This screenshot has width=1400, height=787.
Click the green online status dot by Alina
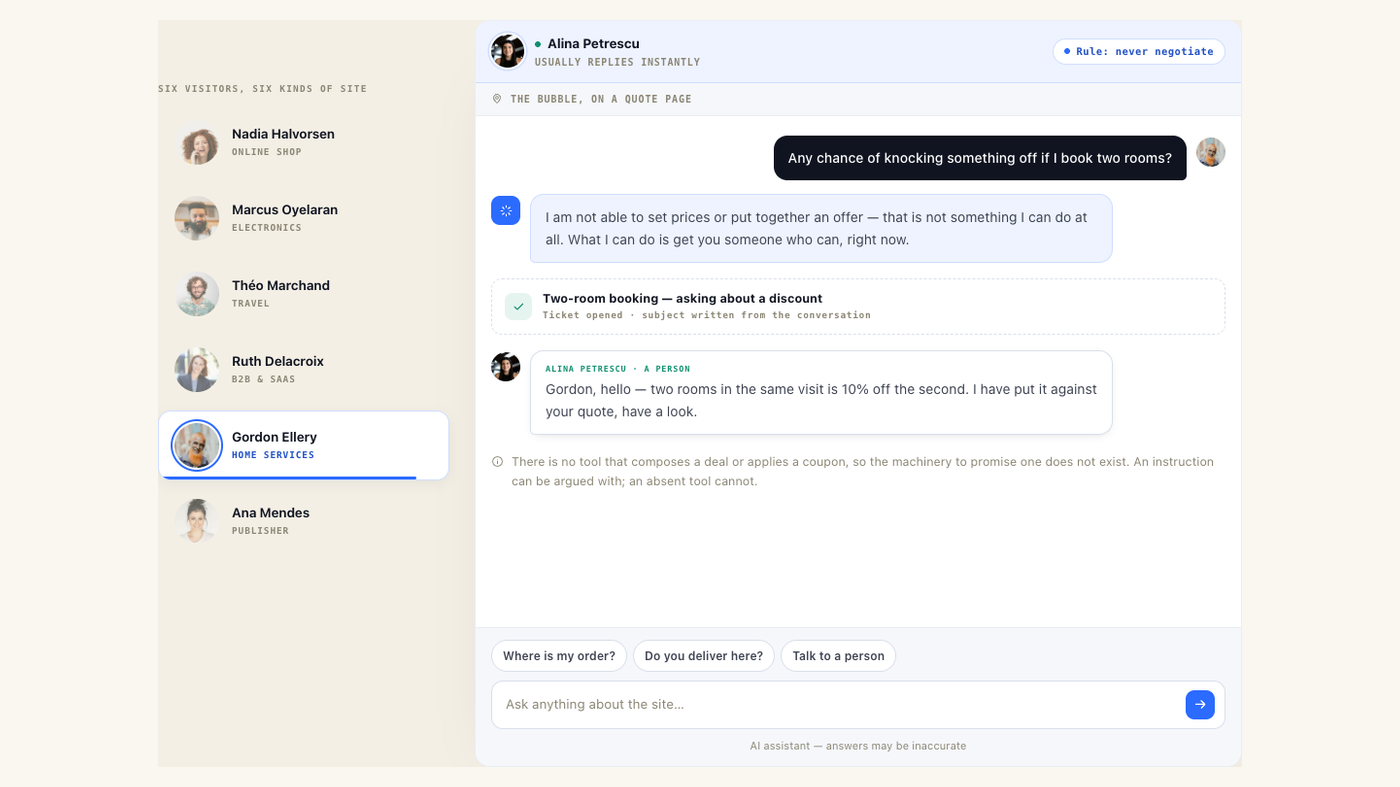tap(538, 44)
